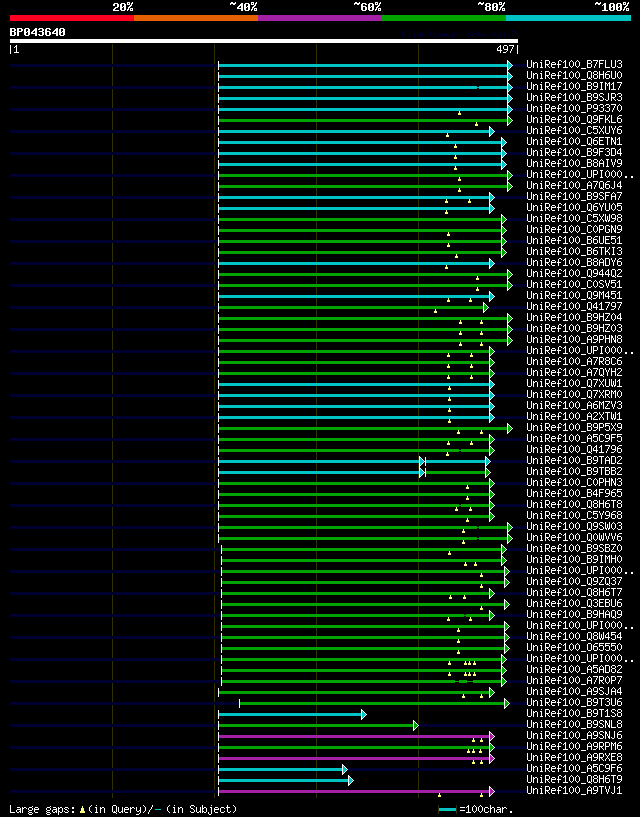The height and width of the screenshot is (817, 640).
Task: Select the UniRef100_B8AIV9 label
Action: 574,164
